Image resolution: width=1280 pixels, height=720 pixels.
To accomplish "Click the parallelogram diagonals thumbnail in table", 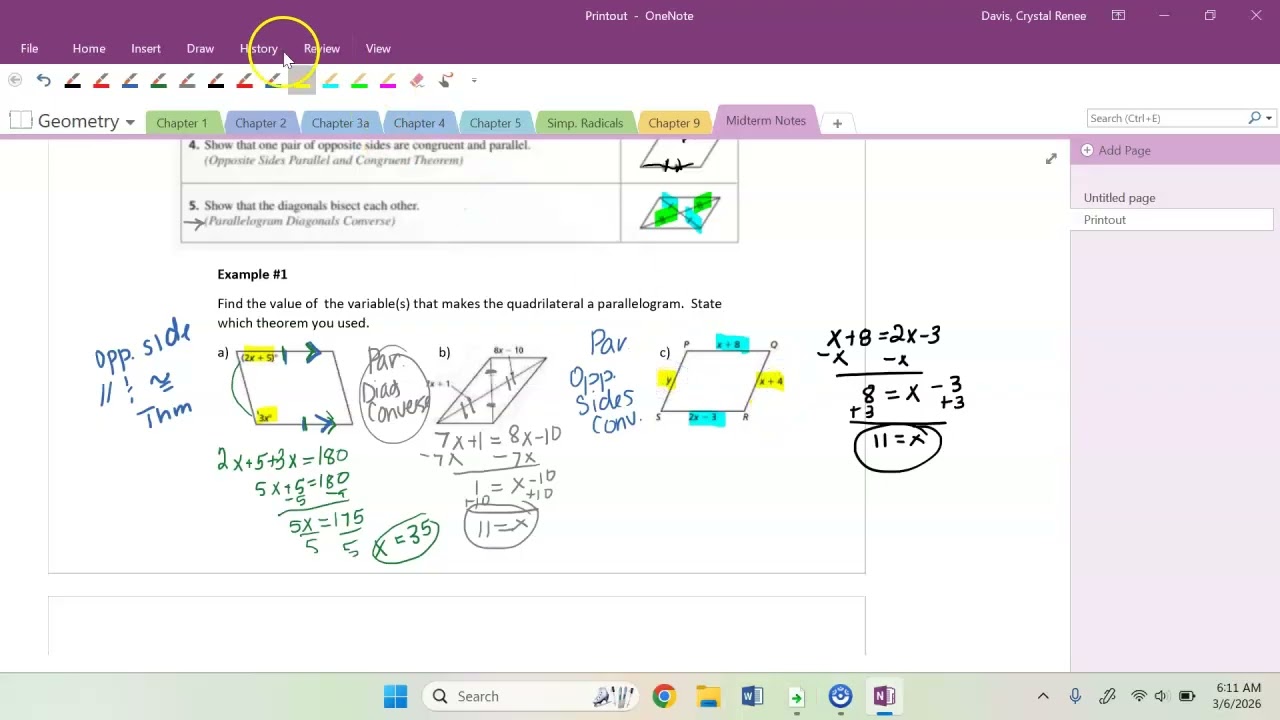I will [679, 212].
